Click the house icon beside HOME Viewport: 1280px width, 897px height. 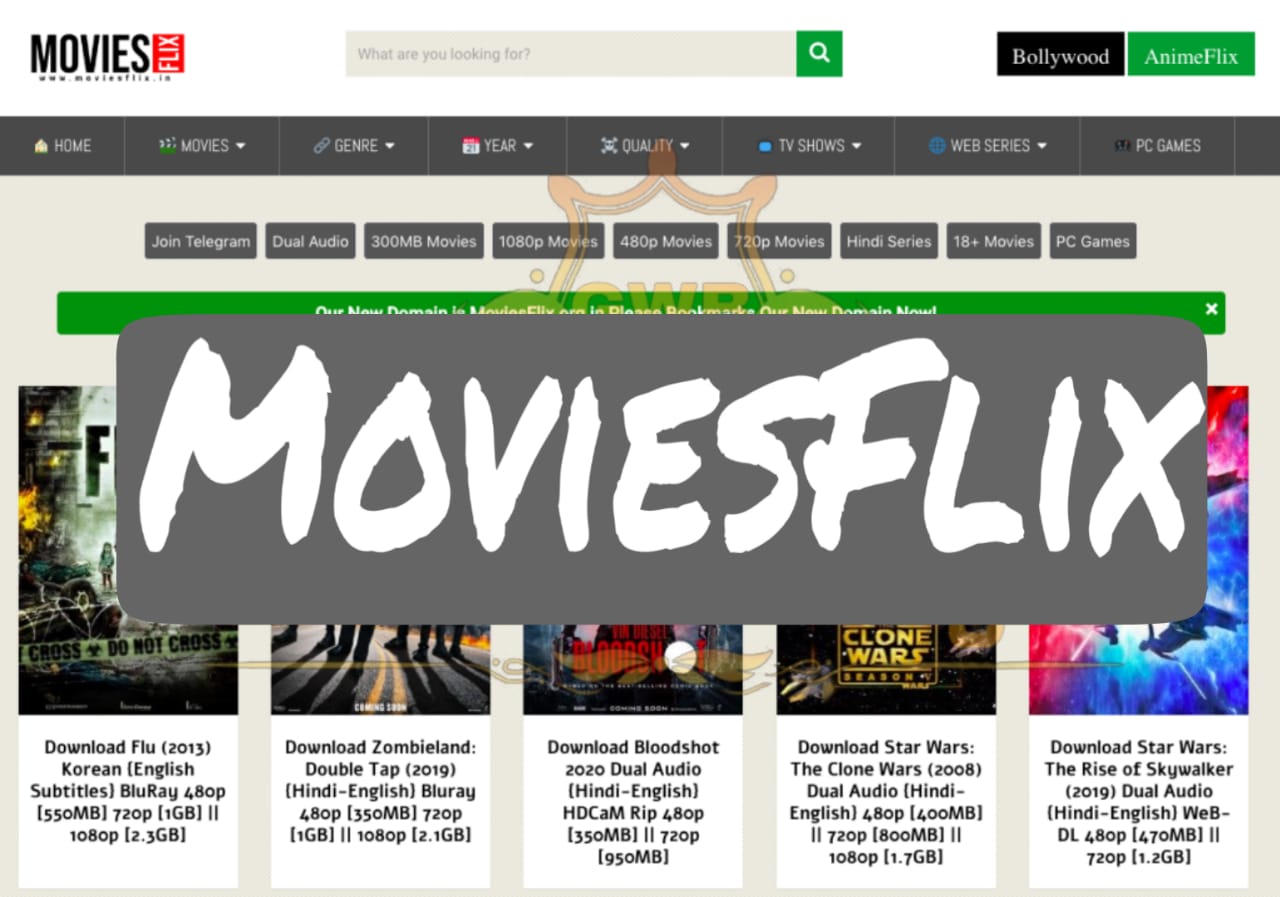[41, 146]
